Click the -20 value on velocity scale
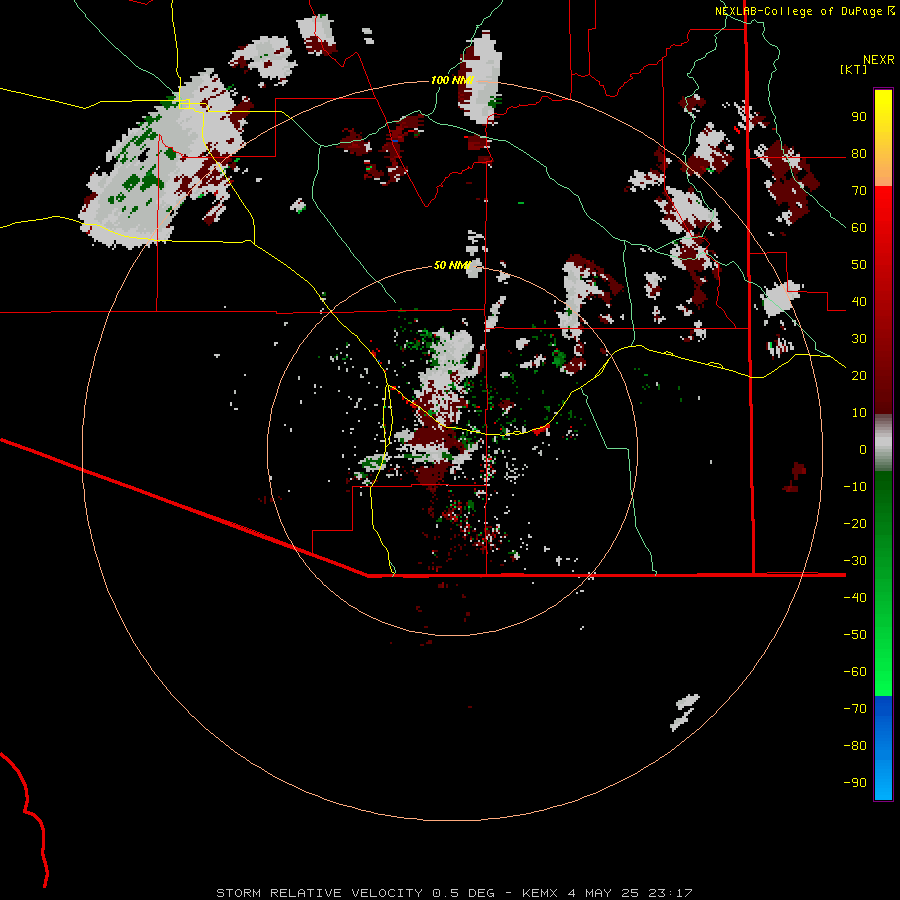The height and width of the screenshot is (900, 900). pyautogui.click(x=855, y=524)
